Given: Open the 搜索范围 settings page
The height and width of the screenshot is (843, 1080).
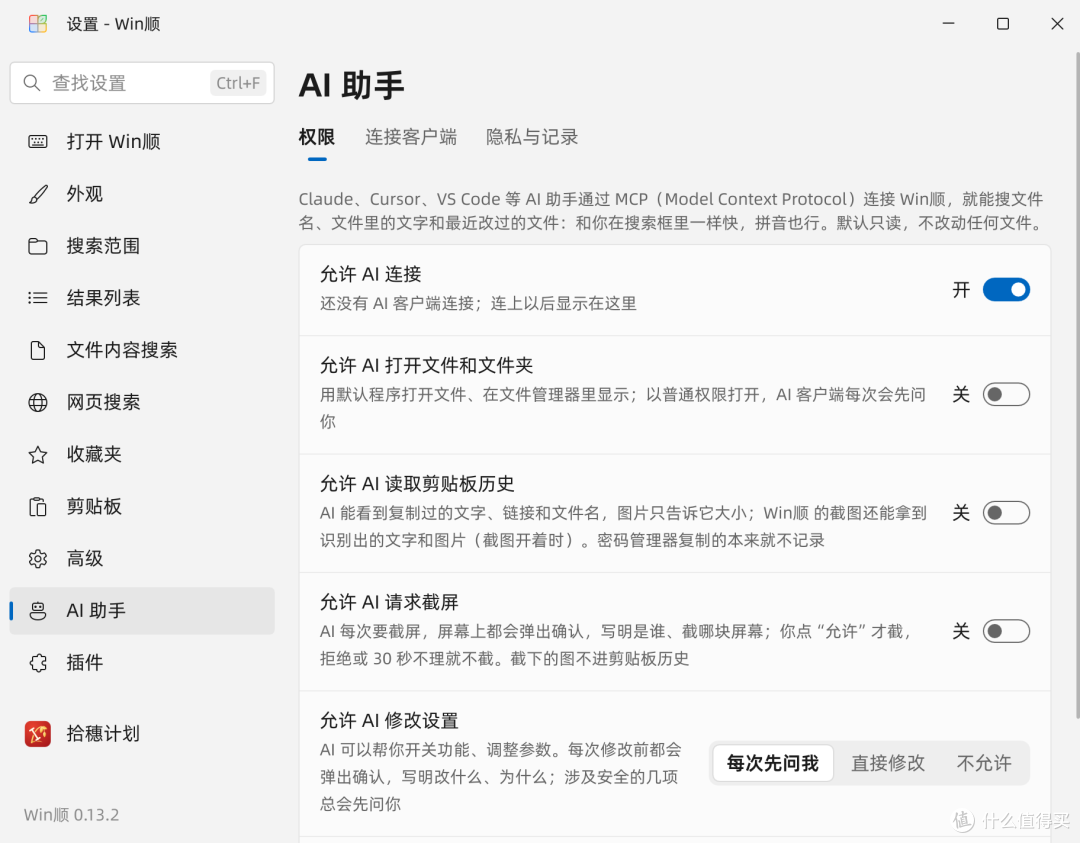Looking at the screenshot, I should [142, 247].
